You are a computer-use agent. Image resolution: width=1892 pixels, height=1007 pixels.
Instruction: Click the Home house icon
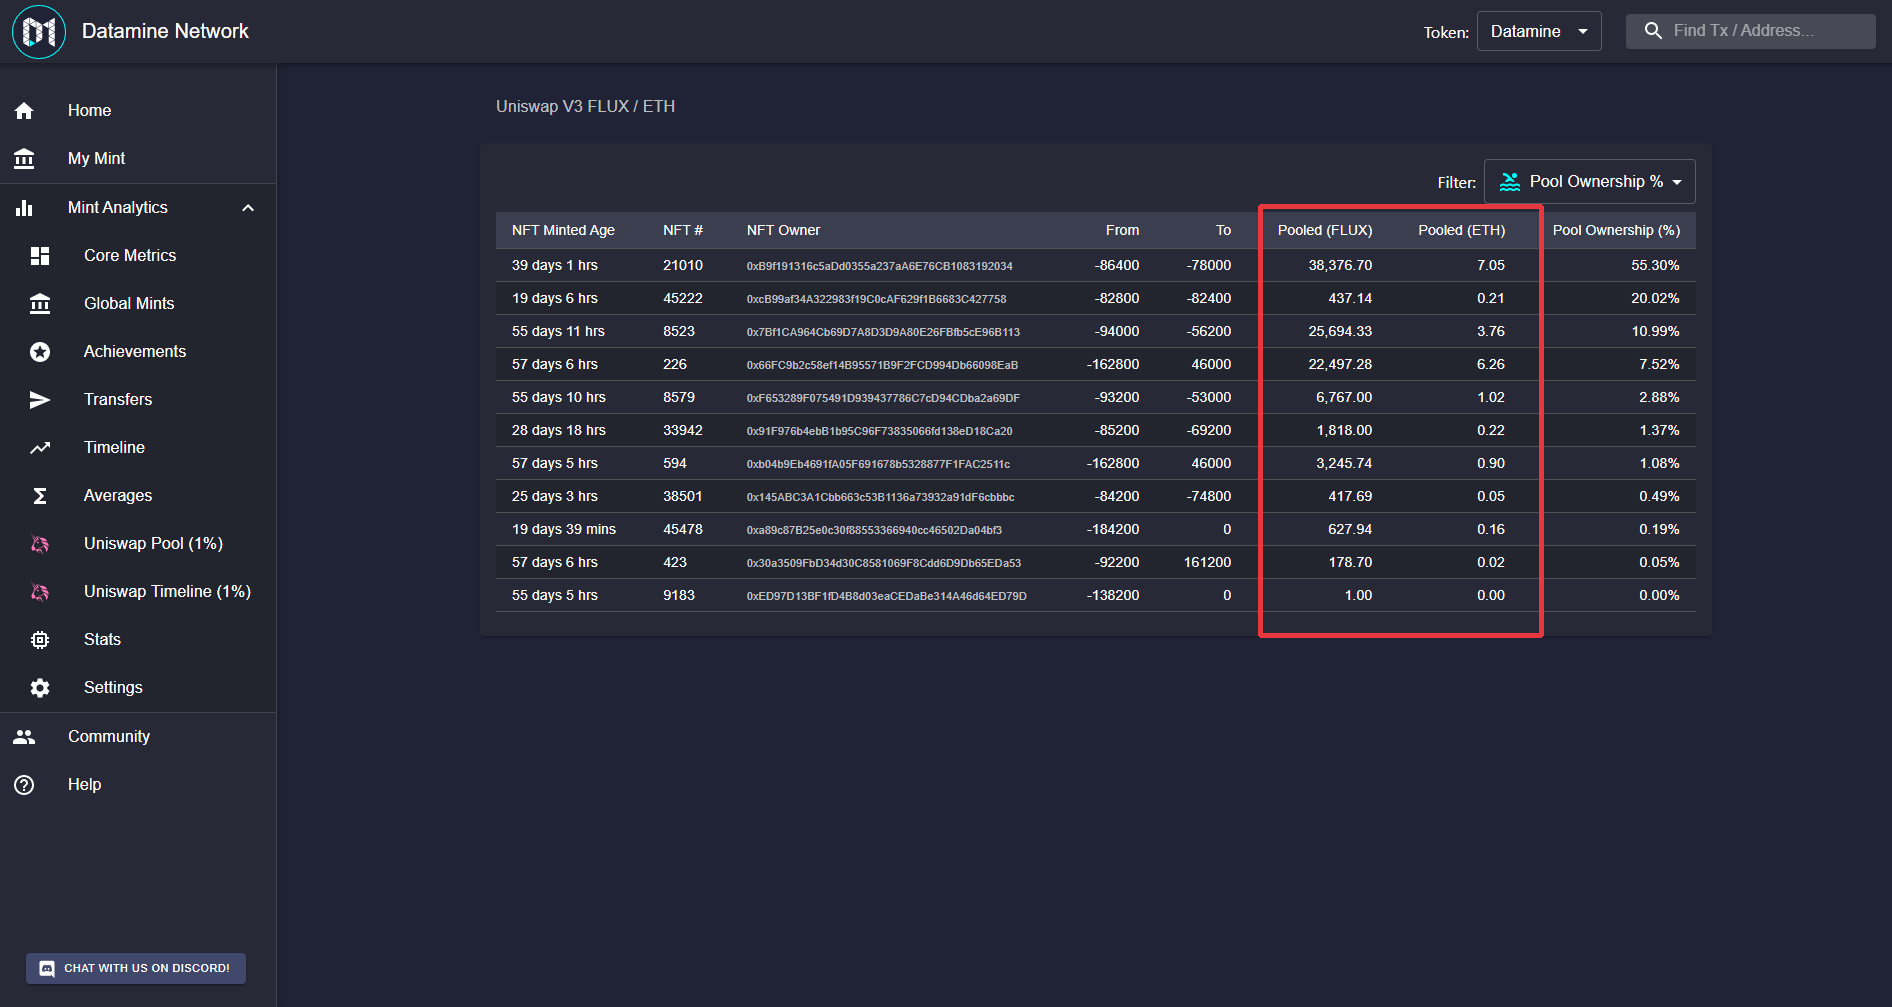(24, 111)
